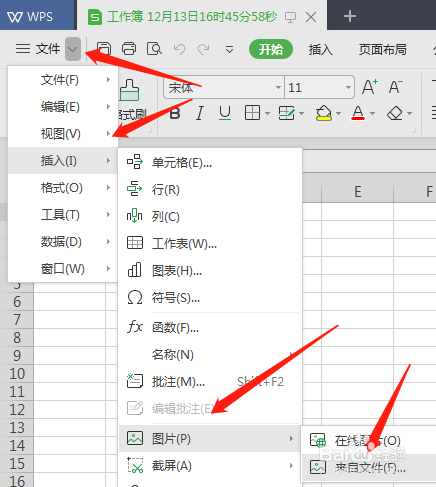This screenshot has width=436, height=487.
Task: Open the 插入(I) submenu
Action: tap(63, 161)
